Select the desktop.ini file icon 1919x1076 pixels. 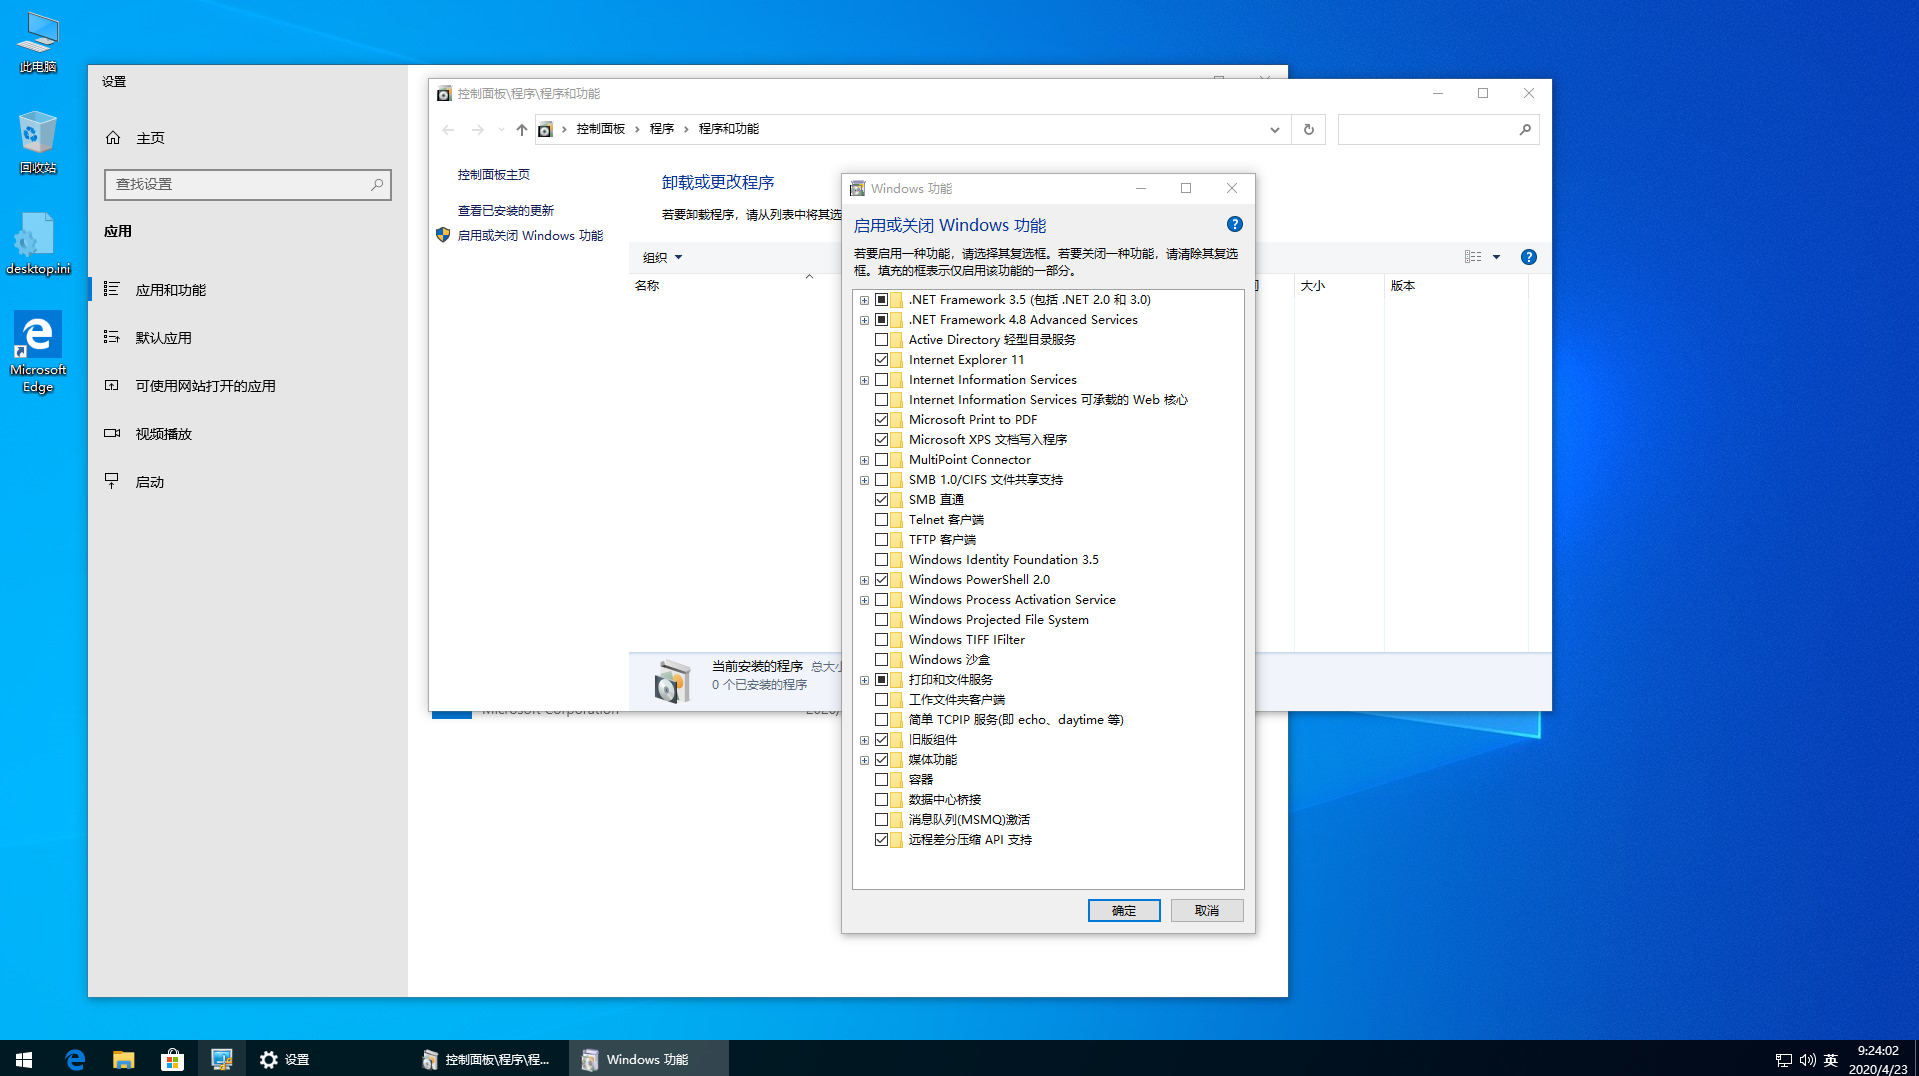click(38, 244)
